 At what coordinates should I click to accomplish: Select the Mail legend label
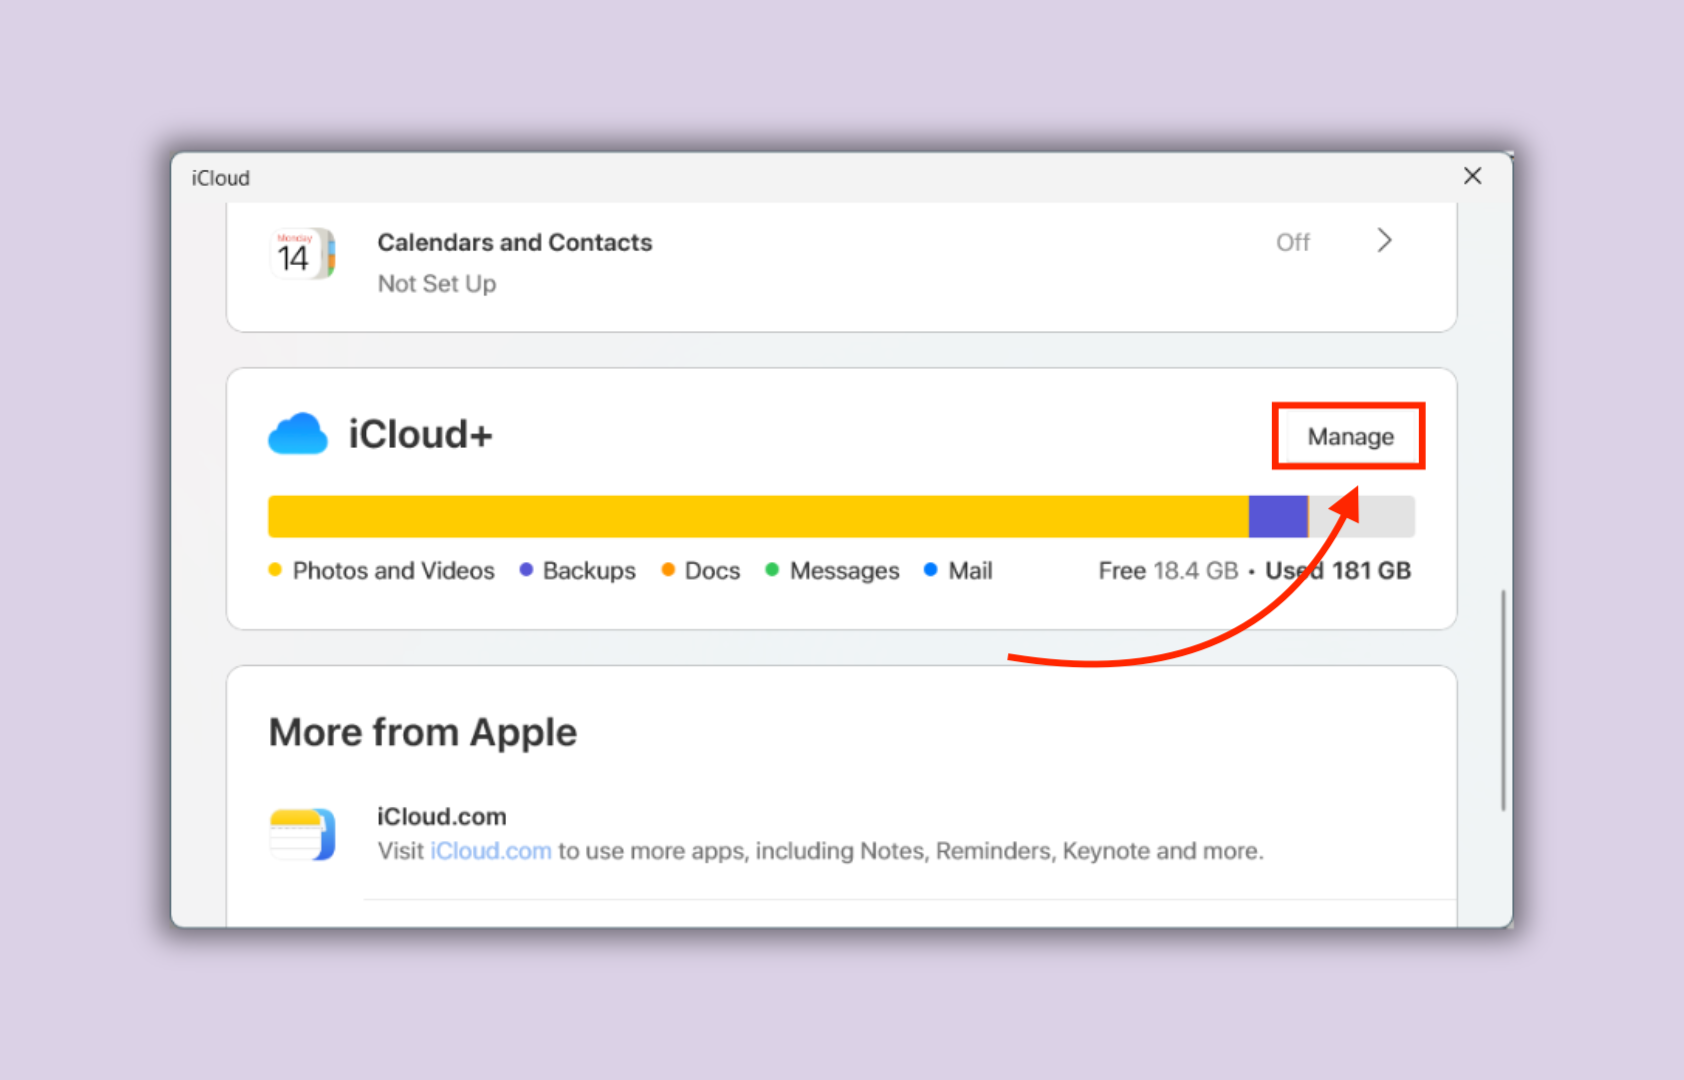[x=970, y=571]
